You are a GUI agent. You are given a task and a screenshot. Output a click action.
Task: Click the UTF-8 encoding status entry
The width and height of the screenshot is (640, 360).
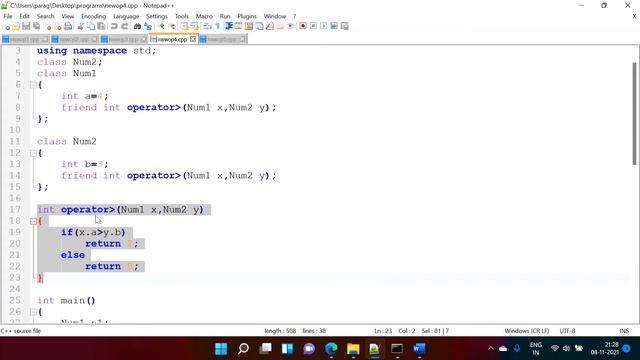click(567, 331)
